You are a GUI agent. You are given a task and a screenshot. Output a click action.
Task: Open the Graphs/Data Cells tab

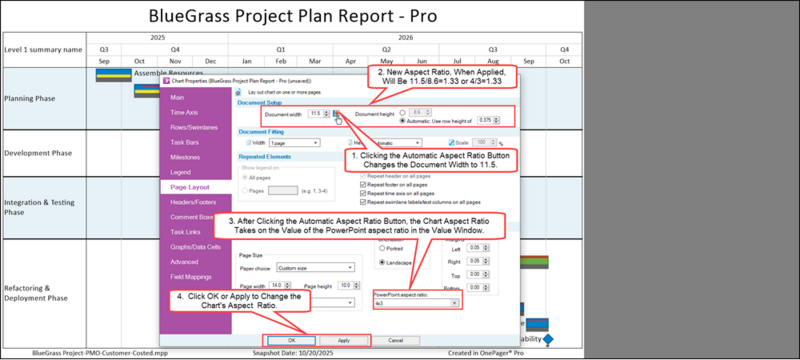[x=195, y=247]
